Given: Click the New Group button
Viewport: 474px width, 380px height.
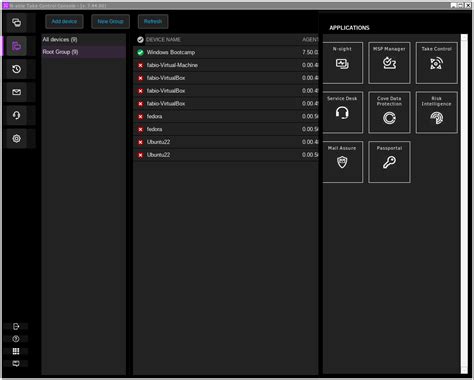Looking at the screenshot, I should (110, 21).
